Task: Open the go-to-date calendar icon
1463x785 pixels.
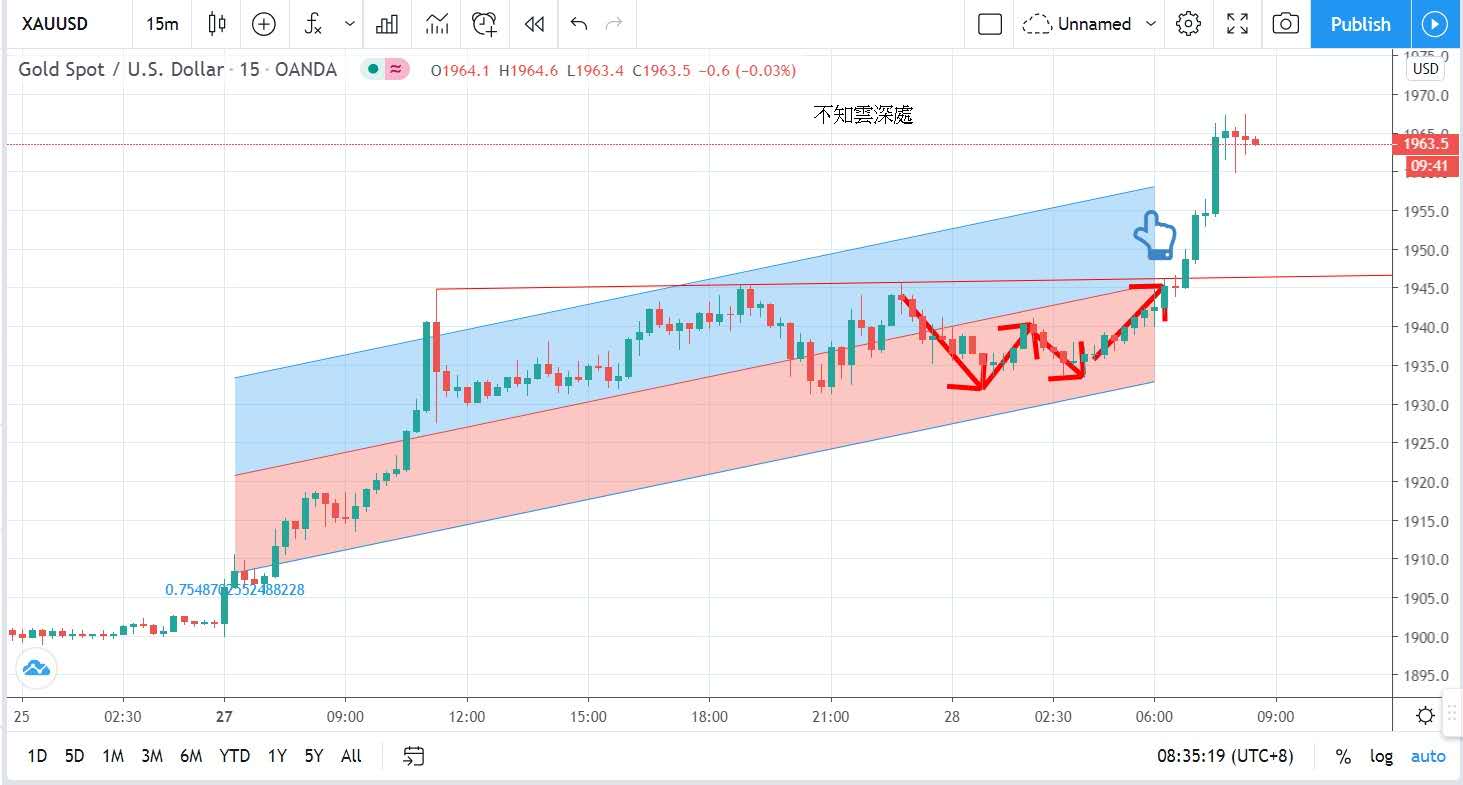Action: [414, 756]
